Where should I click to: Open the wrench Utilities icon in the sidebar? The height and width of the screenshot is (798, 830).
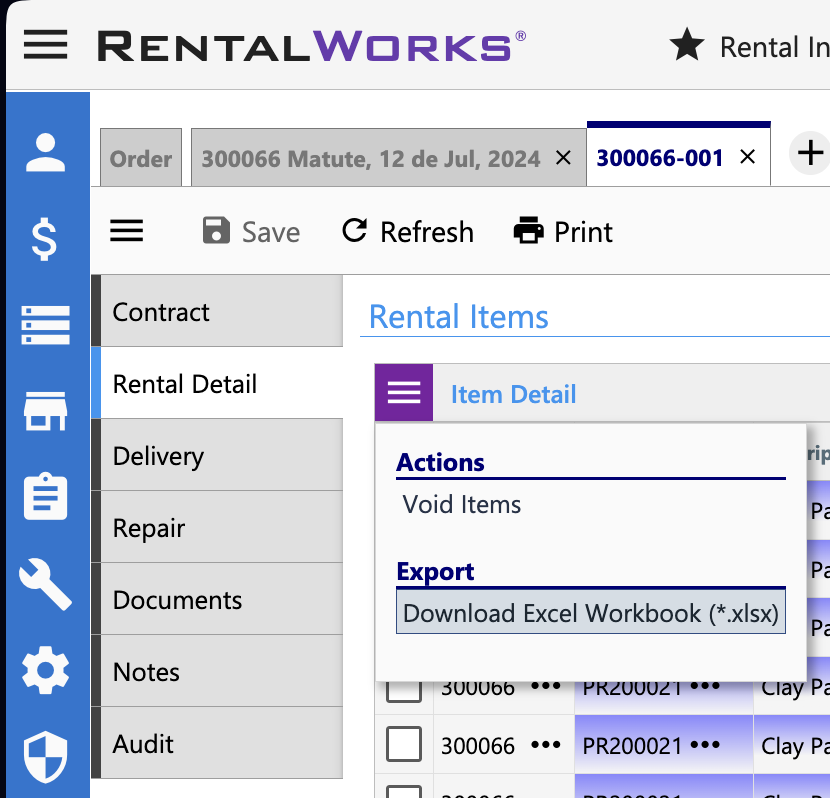(46, 584)
